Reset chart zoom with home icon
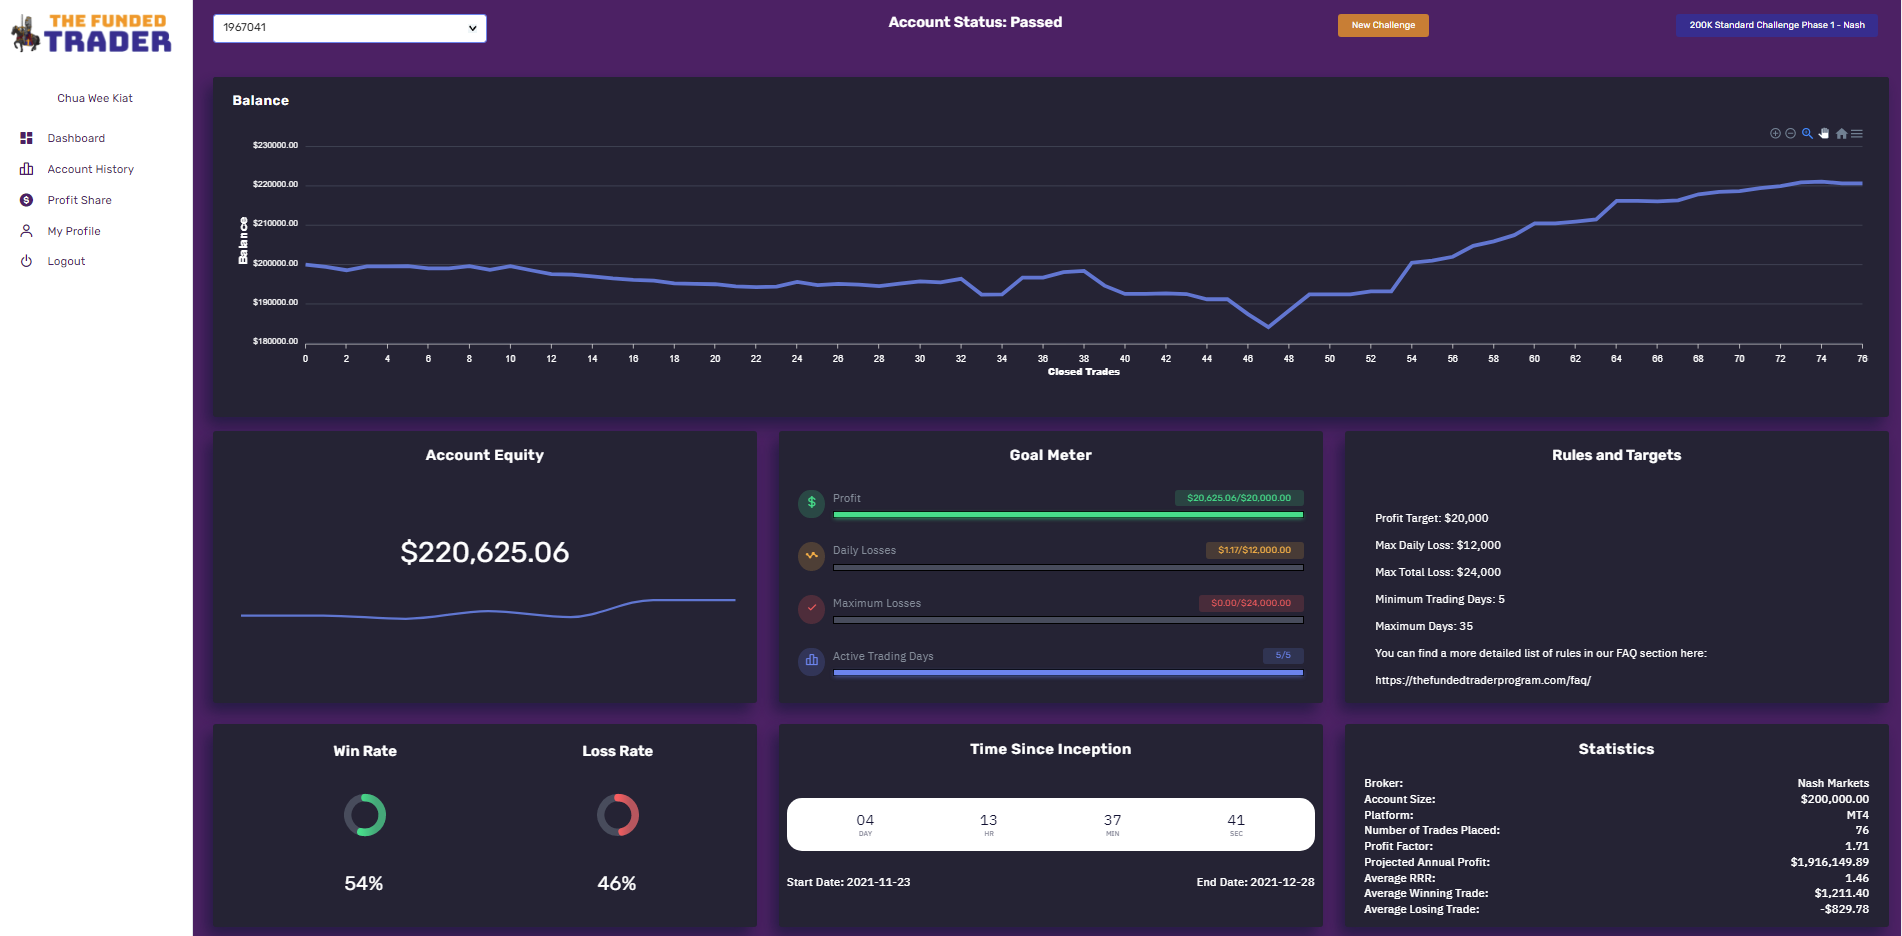 click(1841, 133)
